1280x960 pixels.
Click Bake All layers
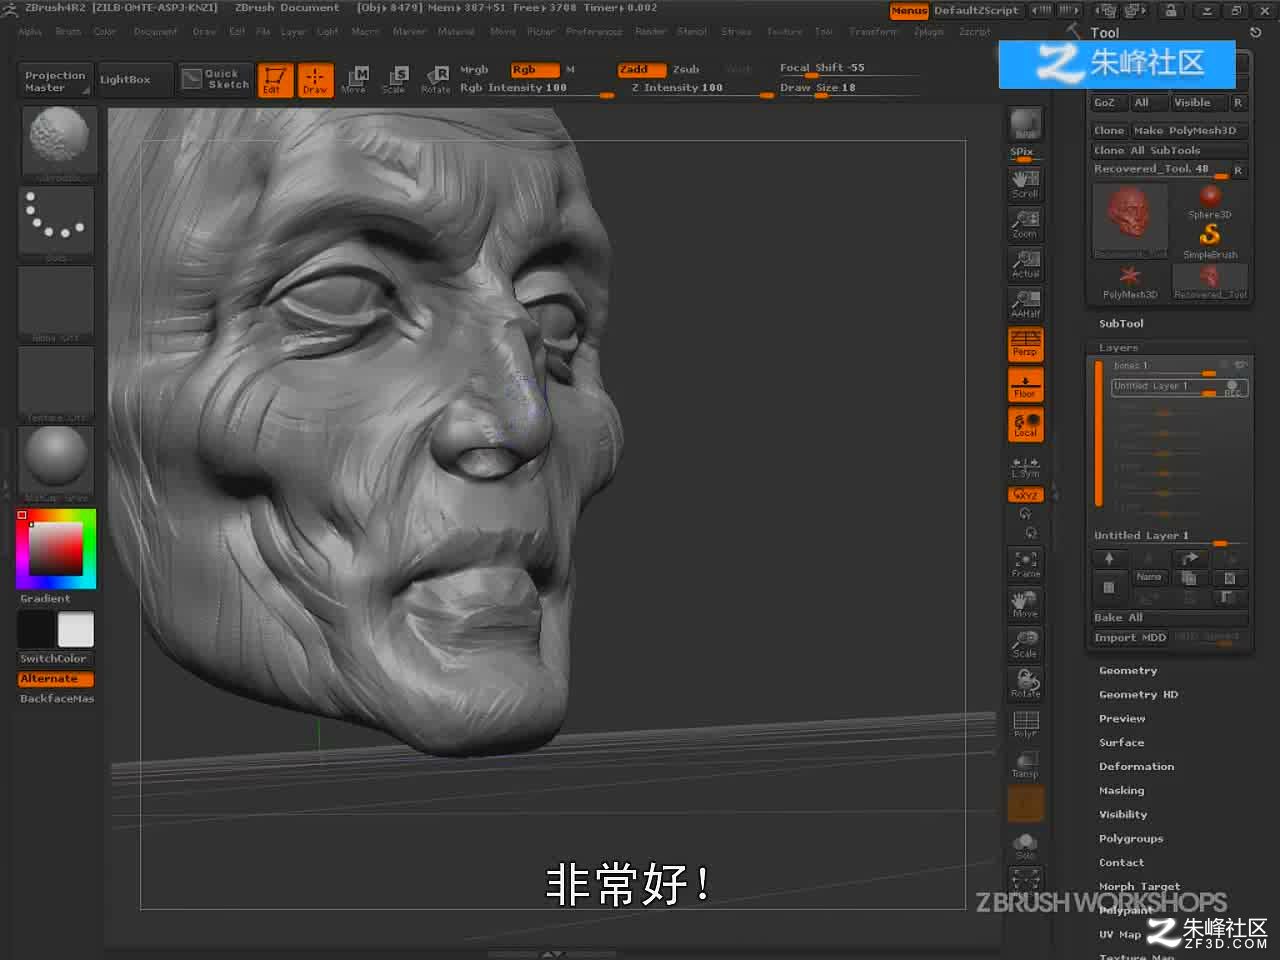click(1169, 617)
